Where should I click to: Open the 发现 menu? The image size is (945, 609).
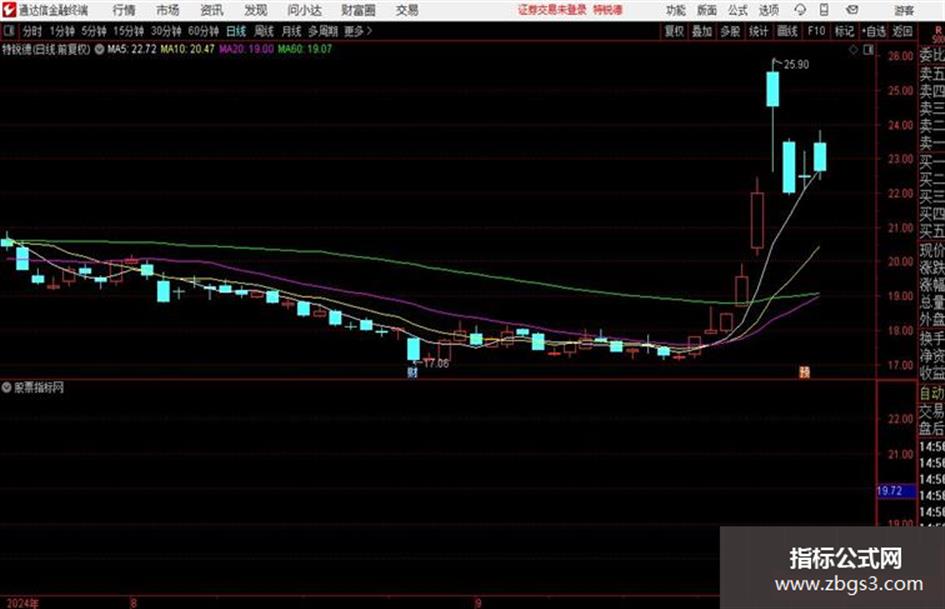point(256,10)
